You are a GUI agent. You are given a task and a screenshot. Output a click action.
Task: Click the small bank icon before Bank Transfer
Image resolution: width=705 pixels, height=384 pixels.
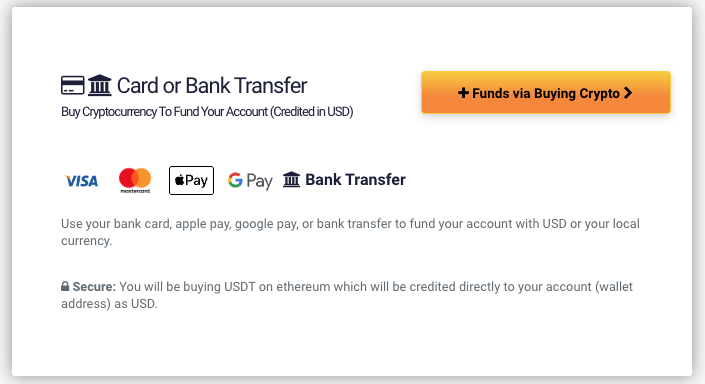[291, 179]
